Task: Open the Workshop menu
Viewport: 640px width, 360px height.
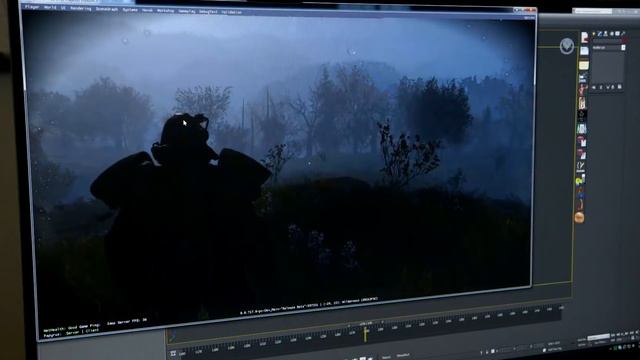Action: [x=165, y=11]
